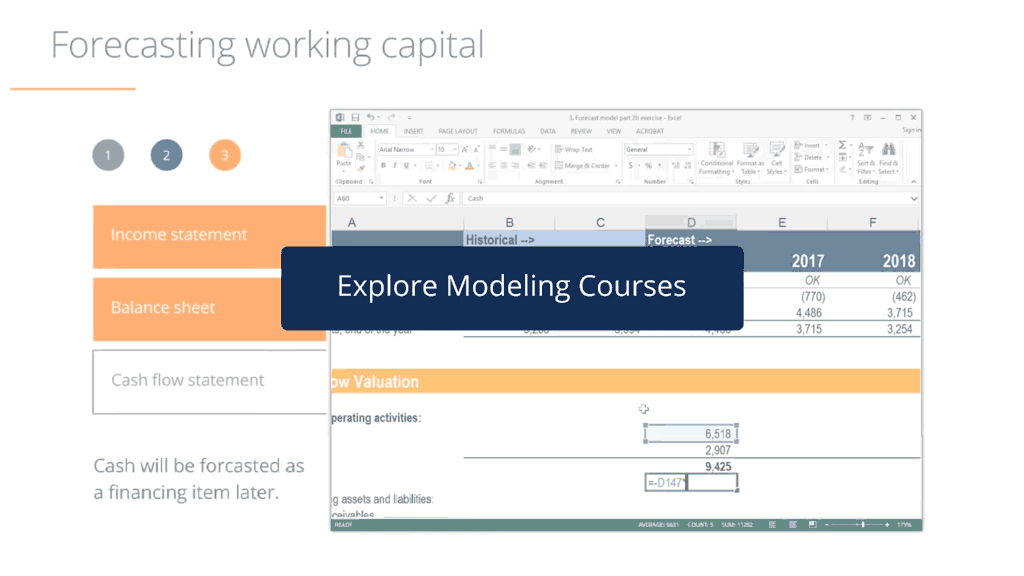Image resolution: width=1024 pixels, height=576 pixels.
Task: Open the font size dropdown
Action: click(454, 150)
